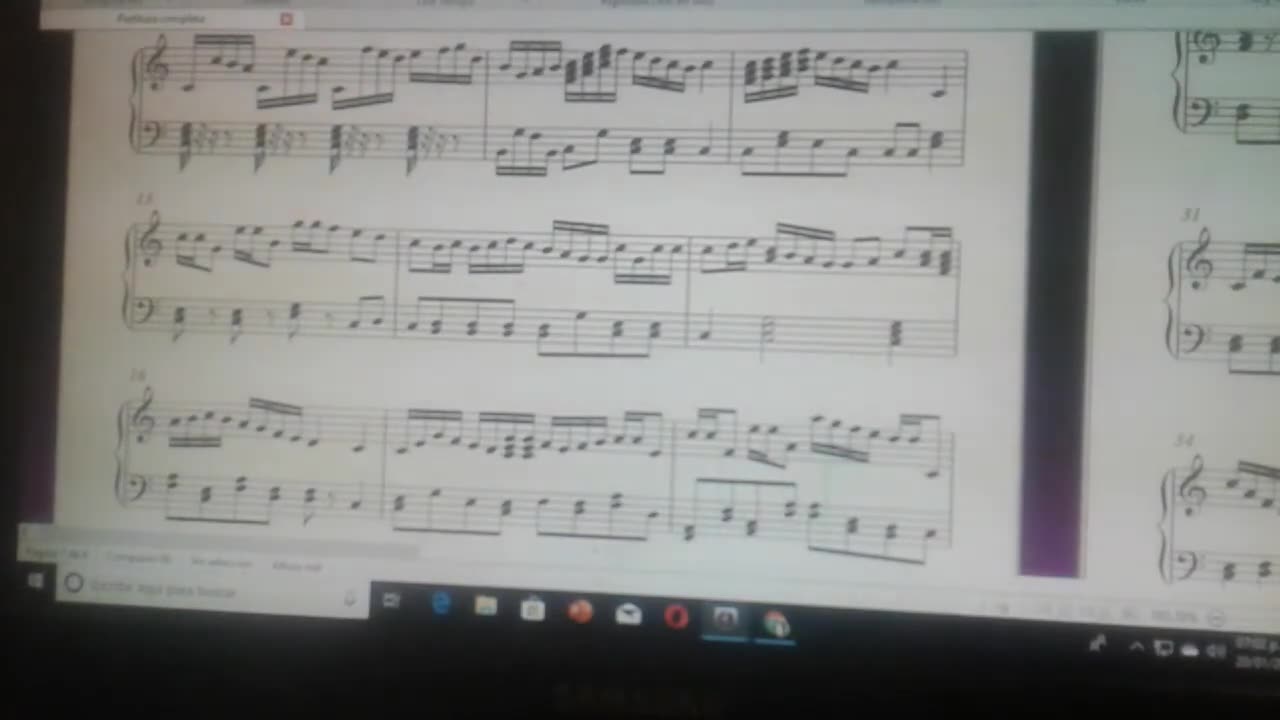Open the Windows Start menu

click(35, 581)
